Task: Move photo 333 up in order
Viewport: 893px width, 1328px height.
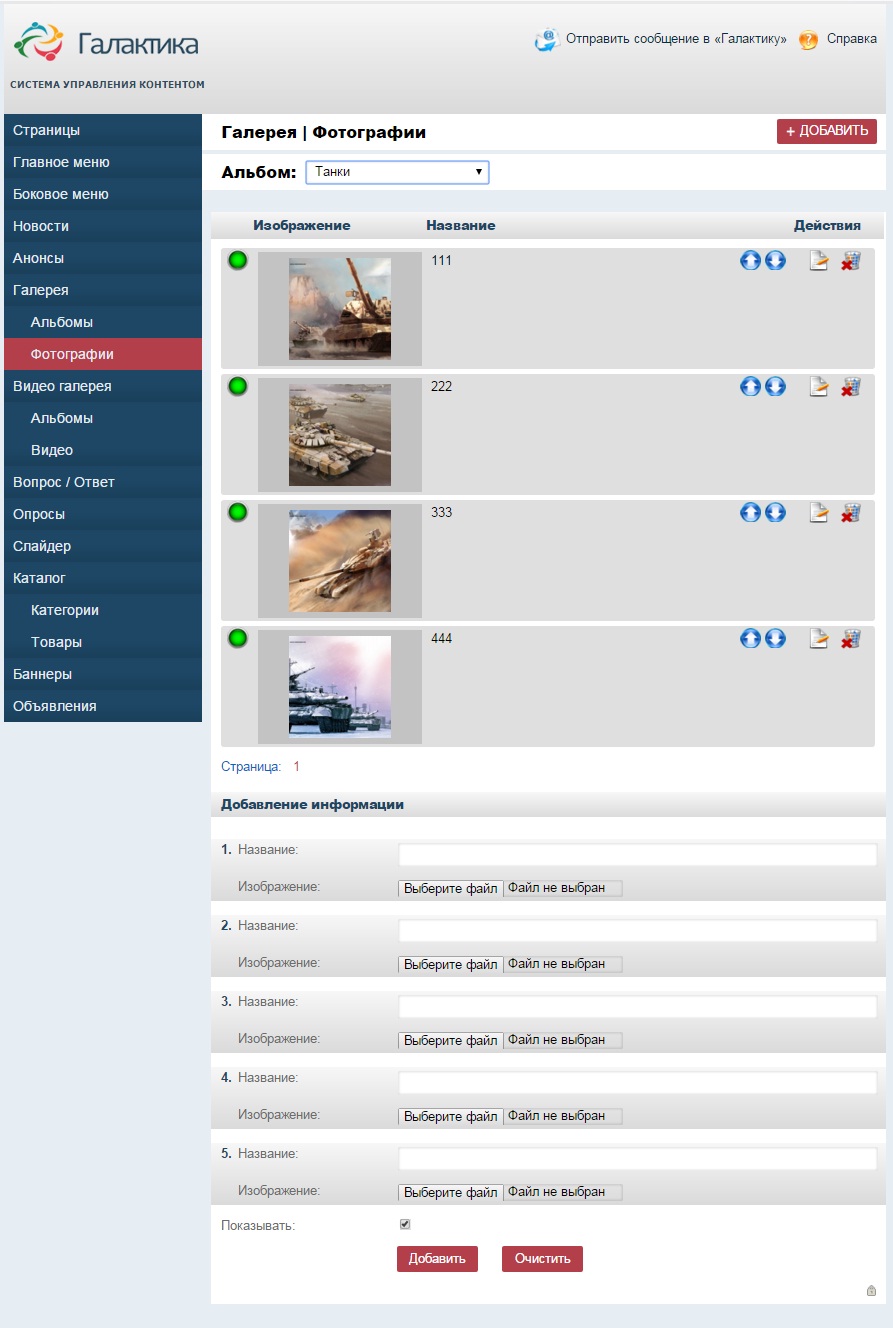Action: tap(750, 513)
